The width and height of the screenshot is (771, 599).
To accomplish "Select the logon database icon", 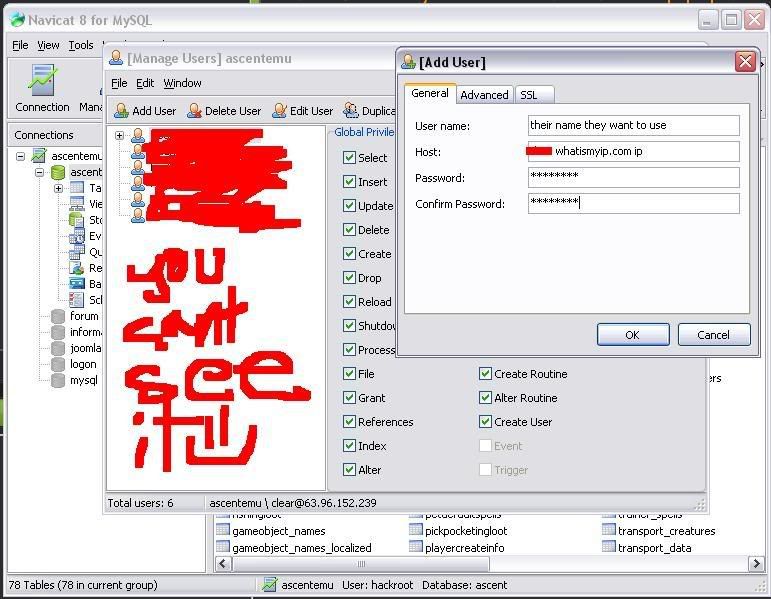I will [58, 364].
